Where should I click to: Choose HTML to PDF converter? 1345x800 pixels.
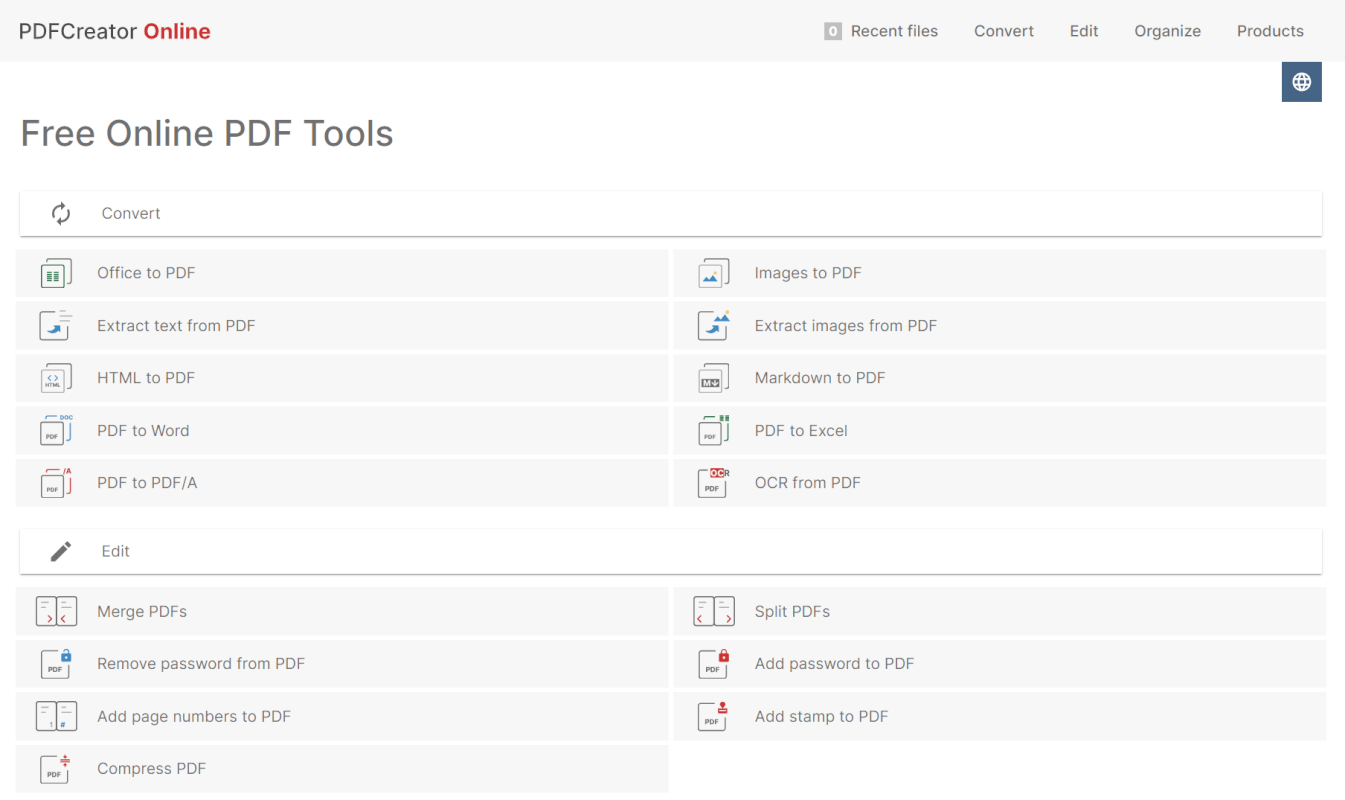click(x=342, y=378)
